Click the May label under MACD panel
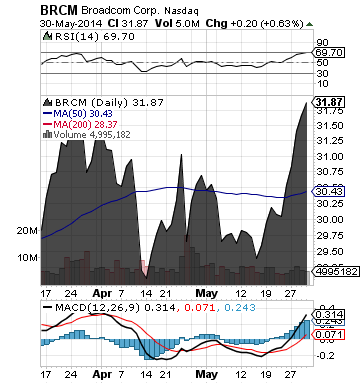360x384 pixels. (206, 374)
